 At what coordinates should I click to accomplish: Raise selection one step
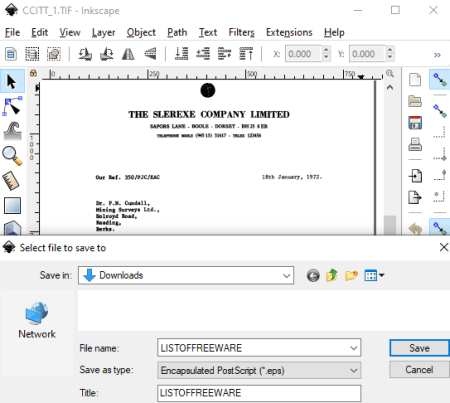click(x=224, y=54)
